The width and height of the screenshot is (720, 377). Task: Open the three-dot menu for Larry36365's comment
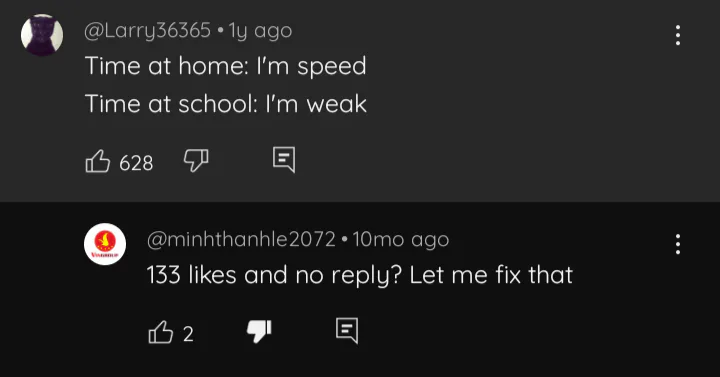pos(678,35)
